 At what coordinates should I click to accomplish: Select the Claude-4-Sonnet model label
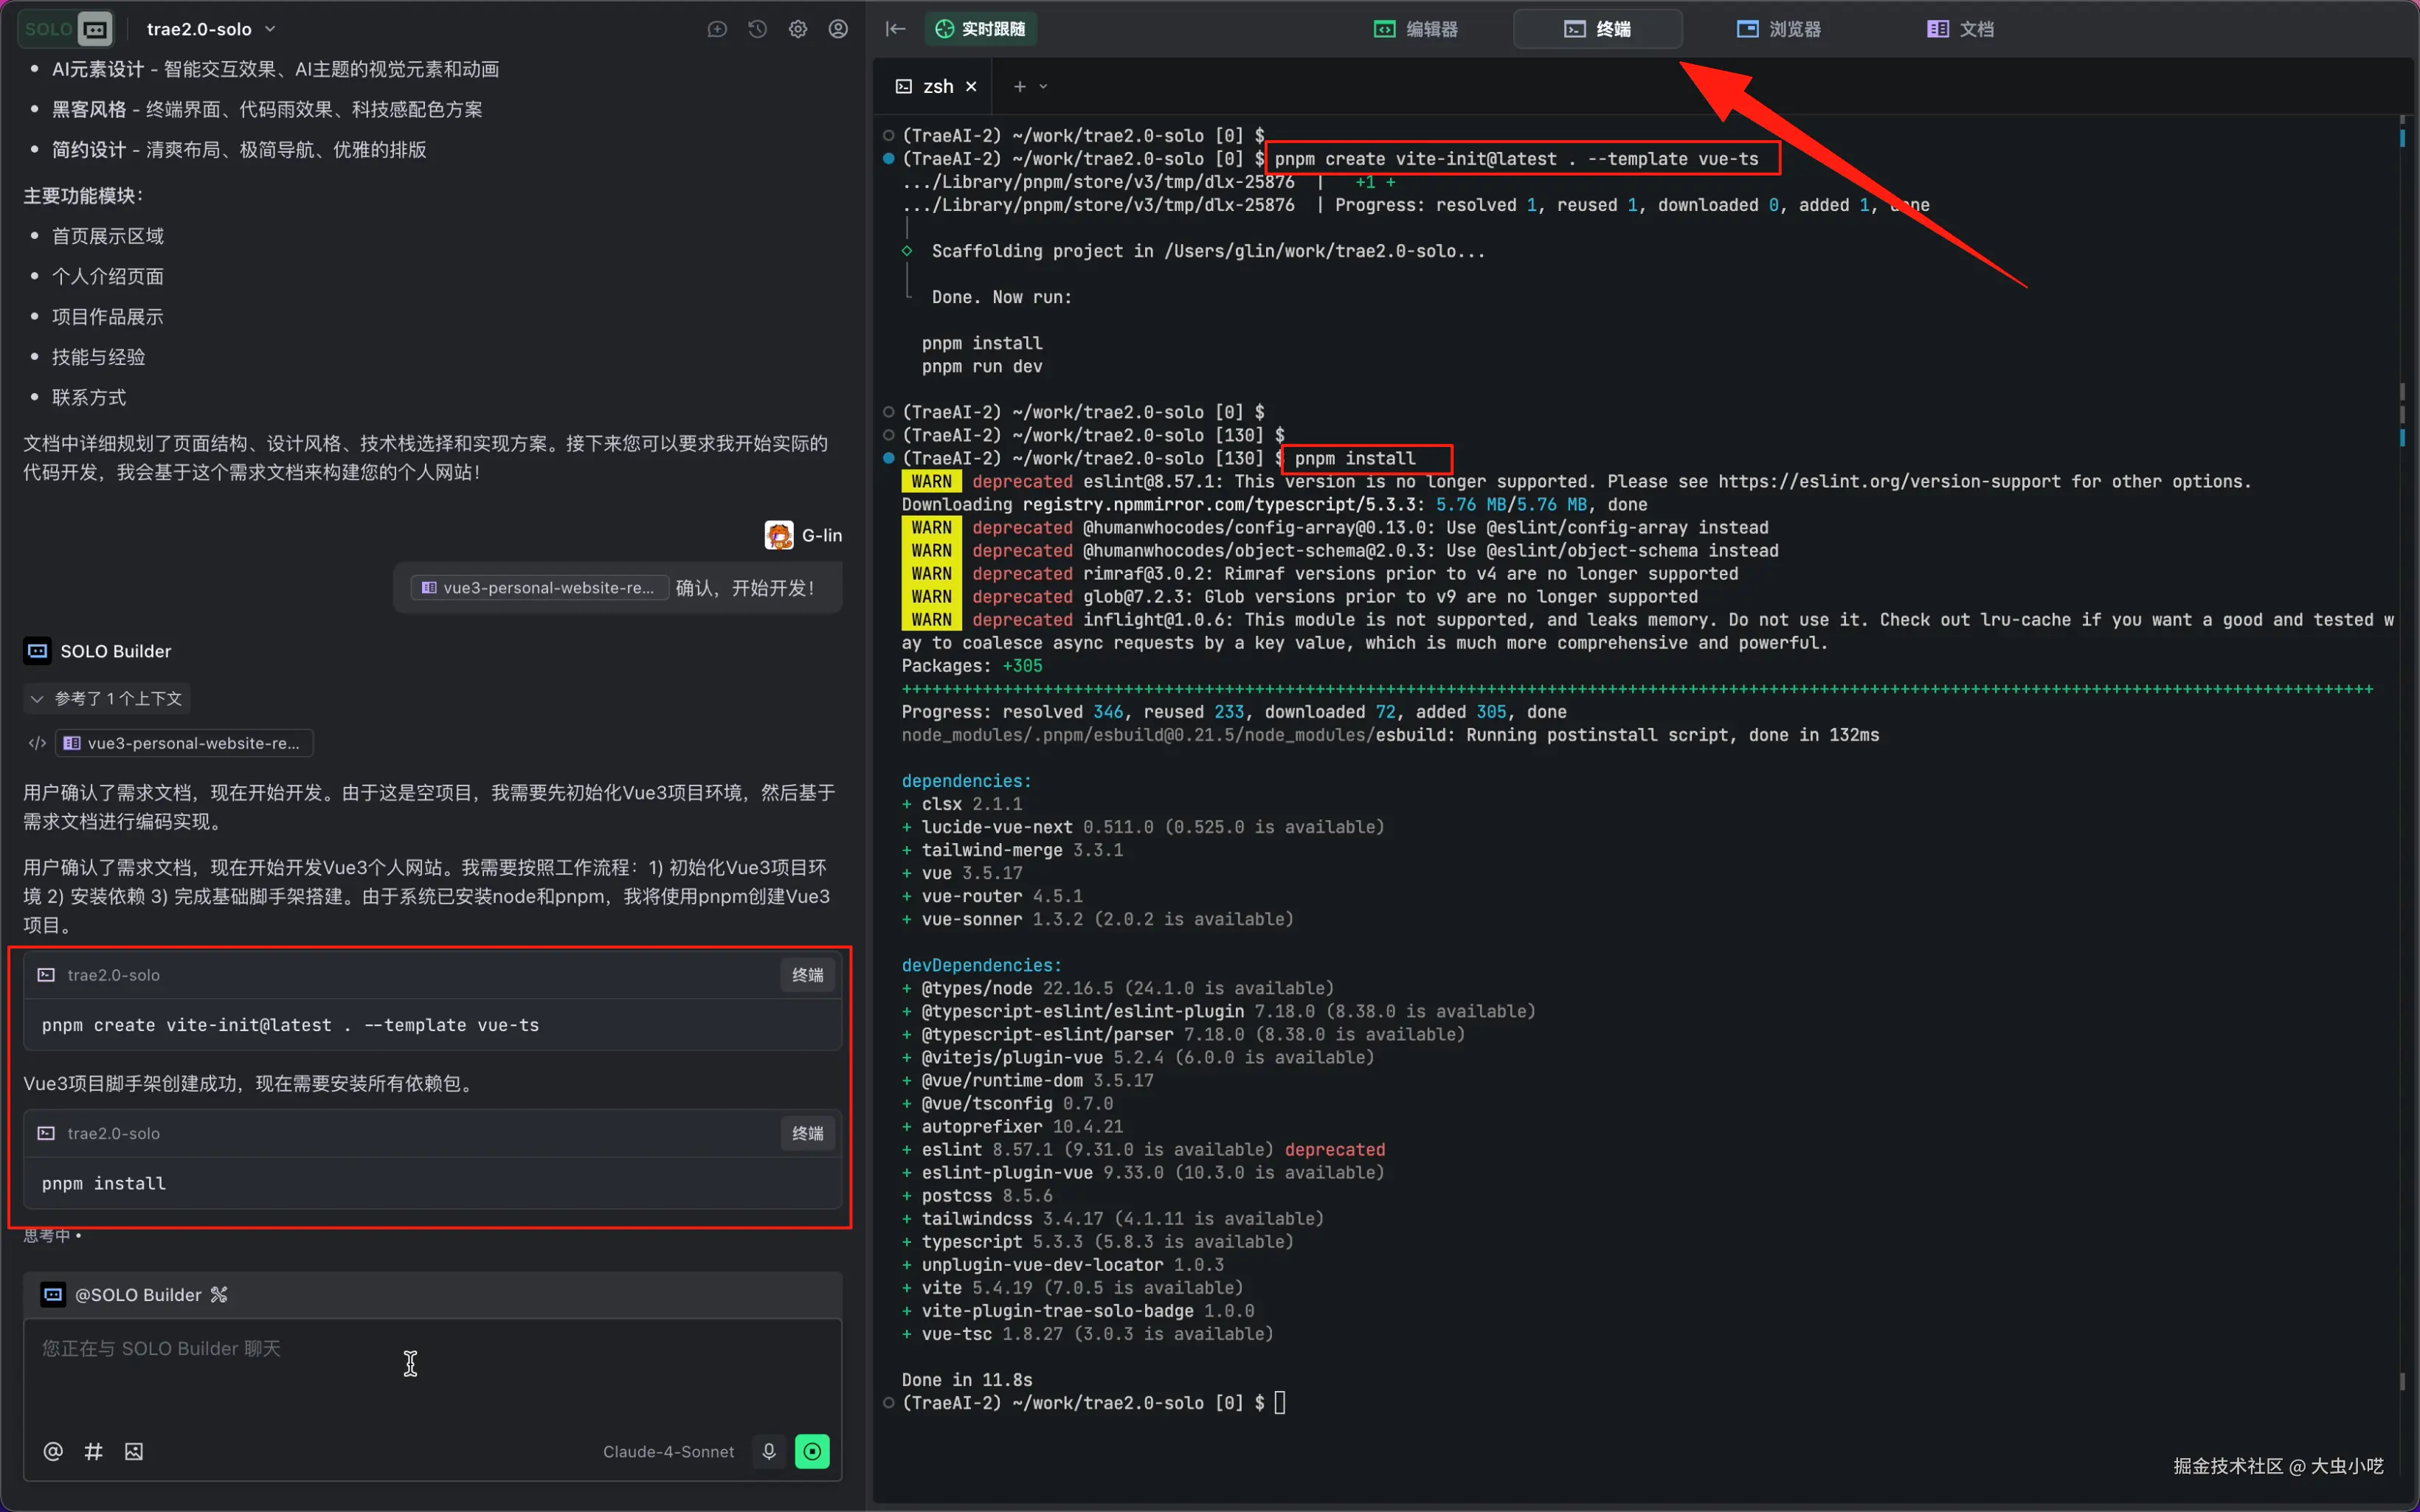[x=668, y=1451]
